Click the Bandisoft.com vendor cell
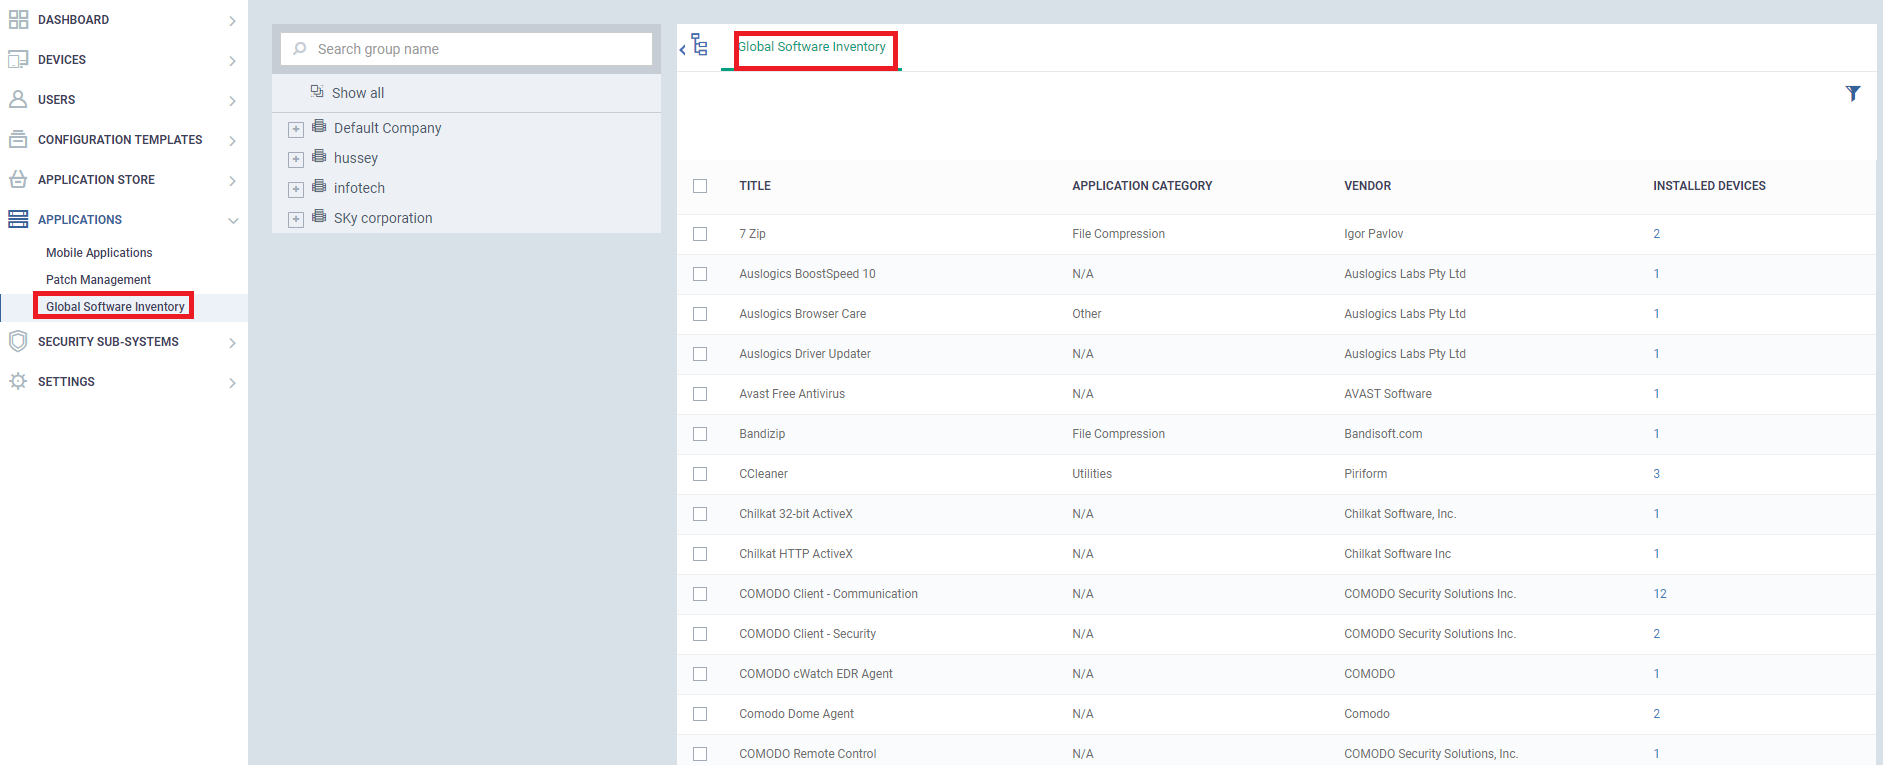The height and width of the screenshot is (765, 1883). point(1383,434)
